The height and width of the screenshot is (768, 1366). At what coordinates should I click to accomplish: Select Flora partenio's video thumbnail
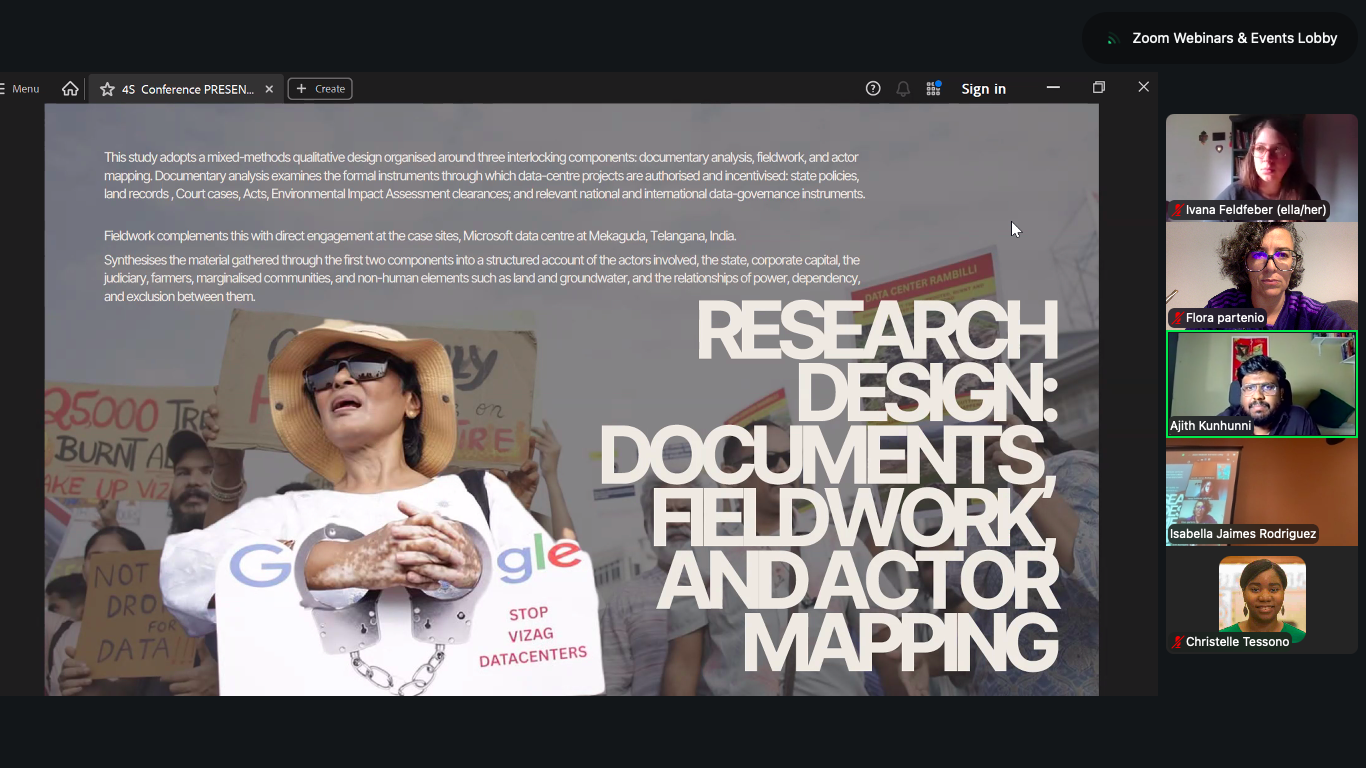point(1262,275)
